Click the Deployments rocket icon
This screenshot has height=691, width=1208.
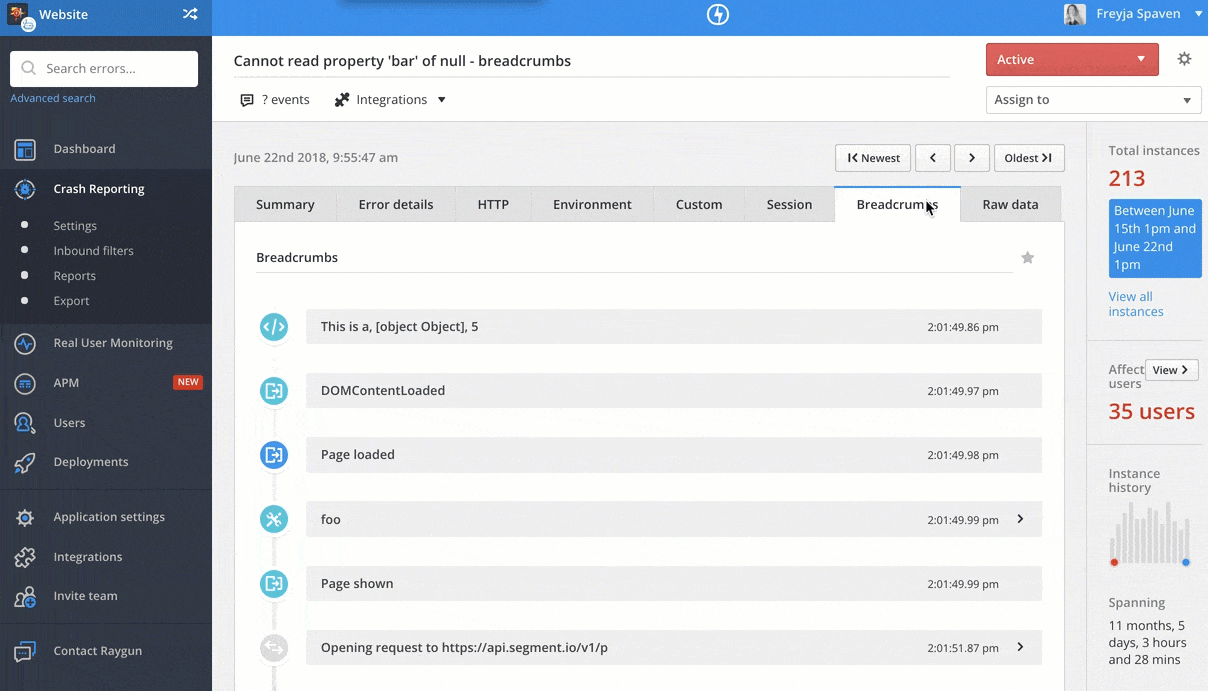[25, 462]
